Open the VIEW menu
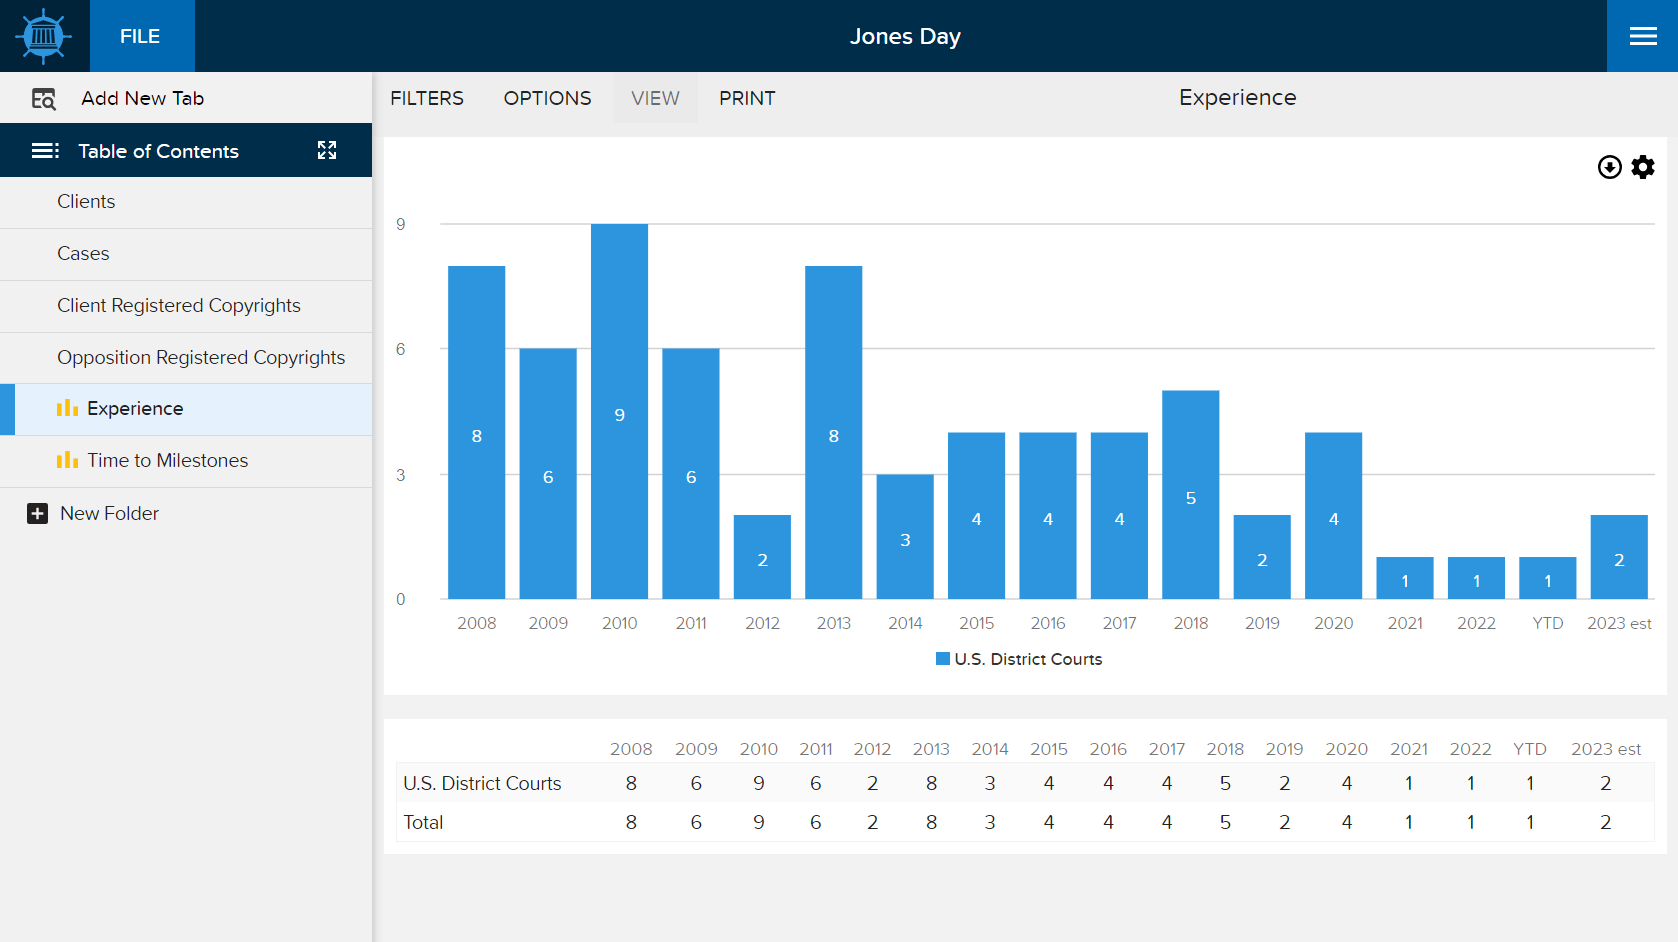 [655, 98]
